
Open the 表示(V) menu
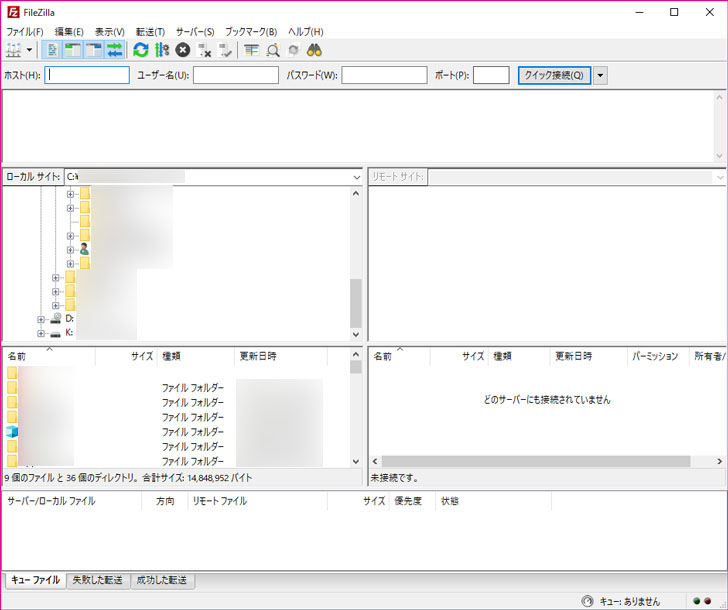point(110,32)
